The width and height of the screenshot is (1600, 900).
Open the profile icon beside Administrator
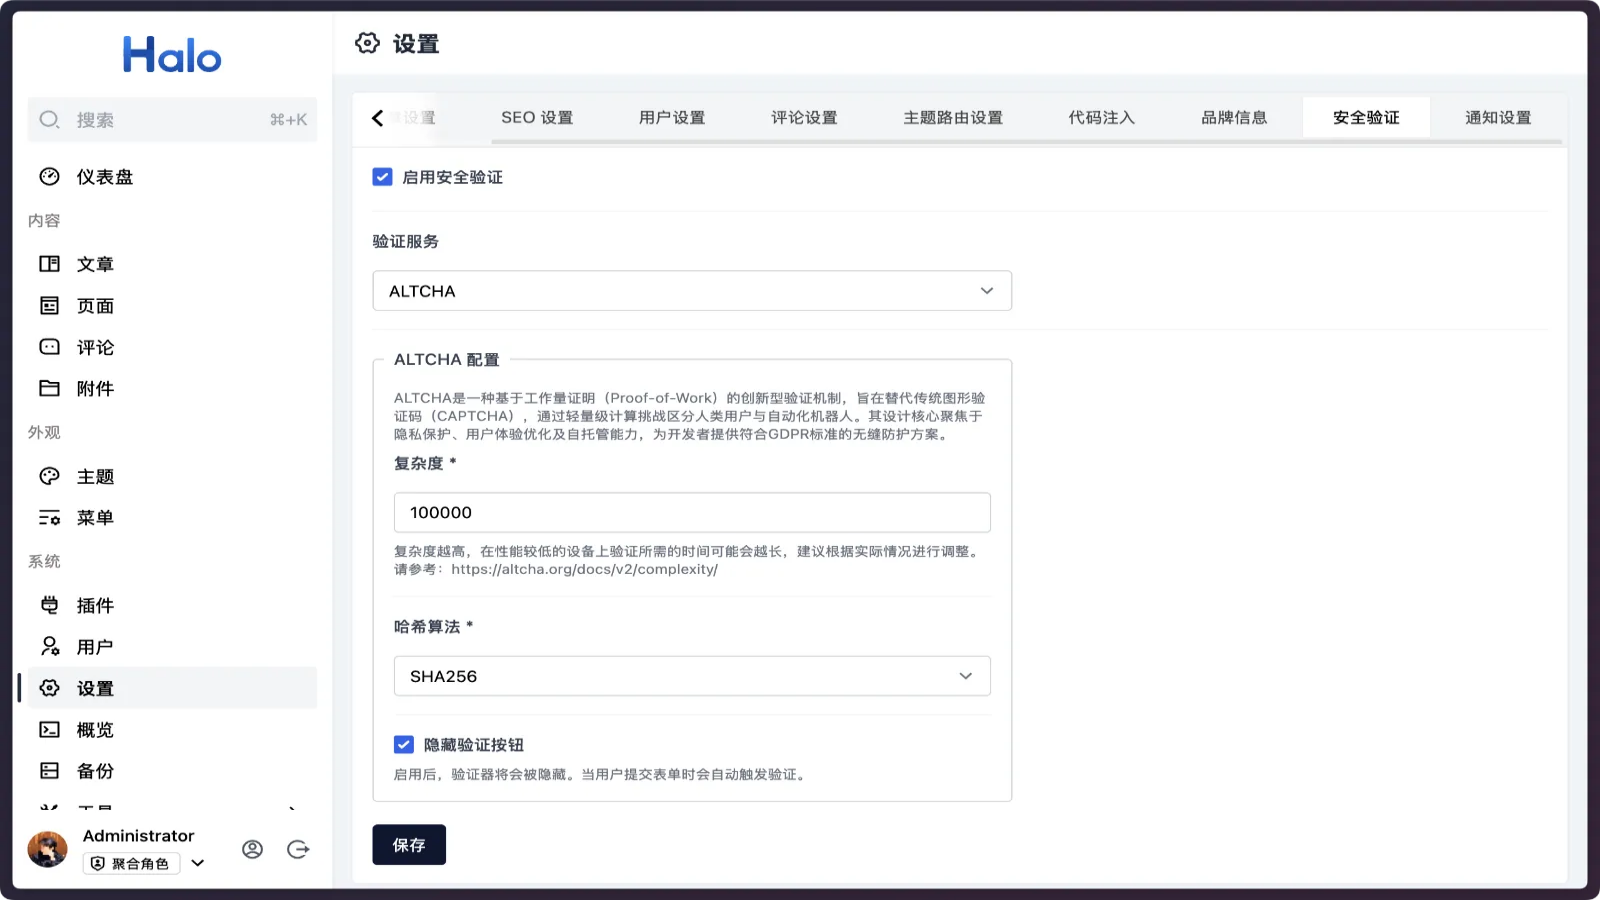tap(252, 849)
